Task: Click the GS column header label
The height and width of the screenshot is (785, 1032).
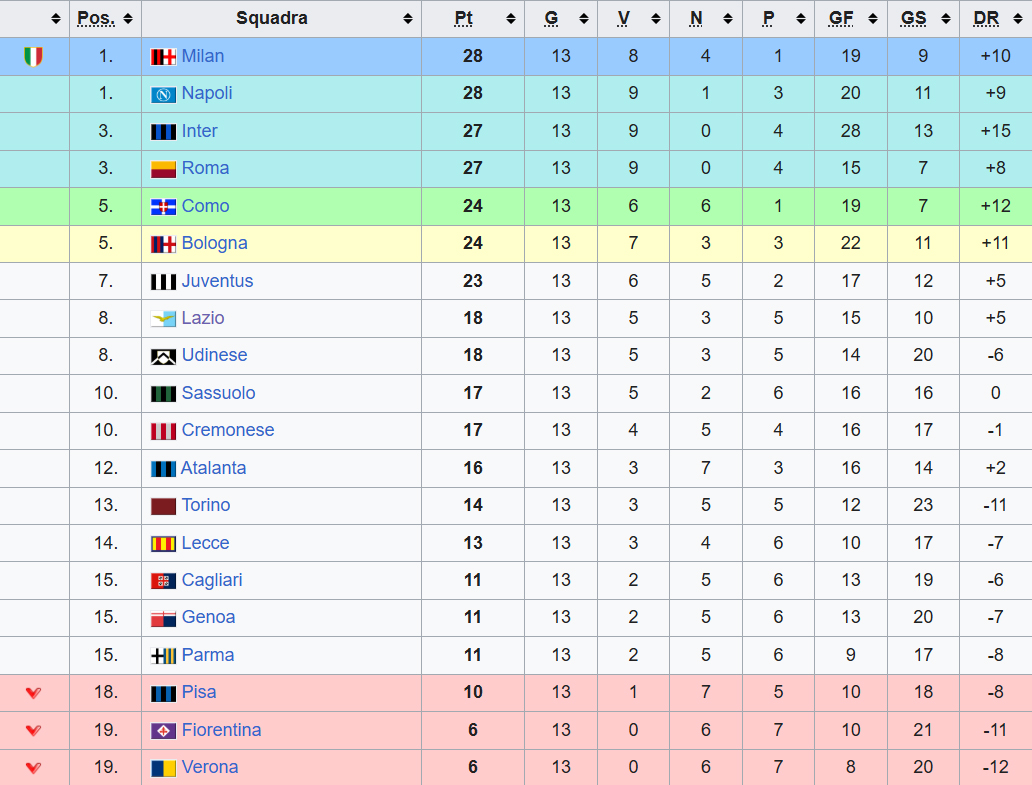Action: (913, 19)
